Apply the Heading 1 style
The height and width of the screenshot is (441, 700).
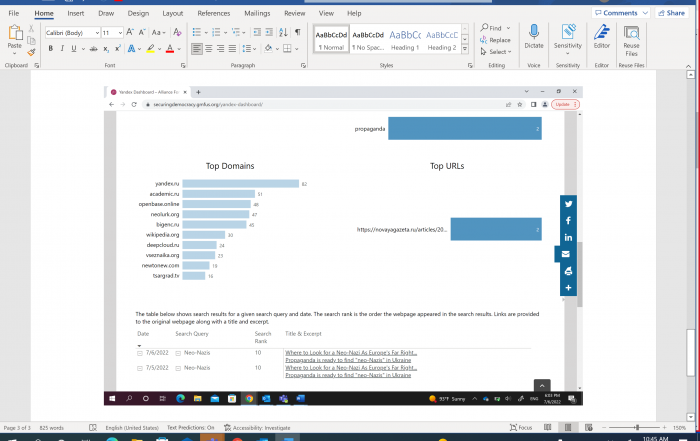405,39
